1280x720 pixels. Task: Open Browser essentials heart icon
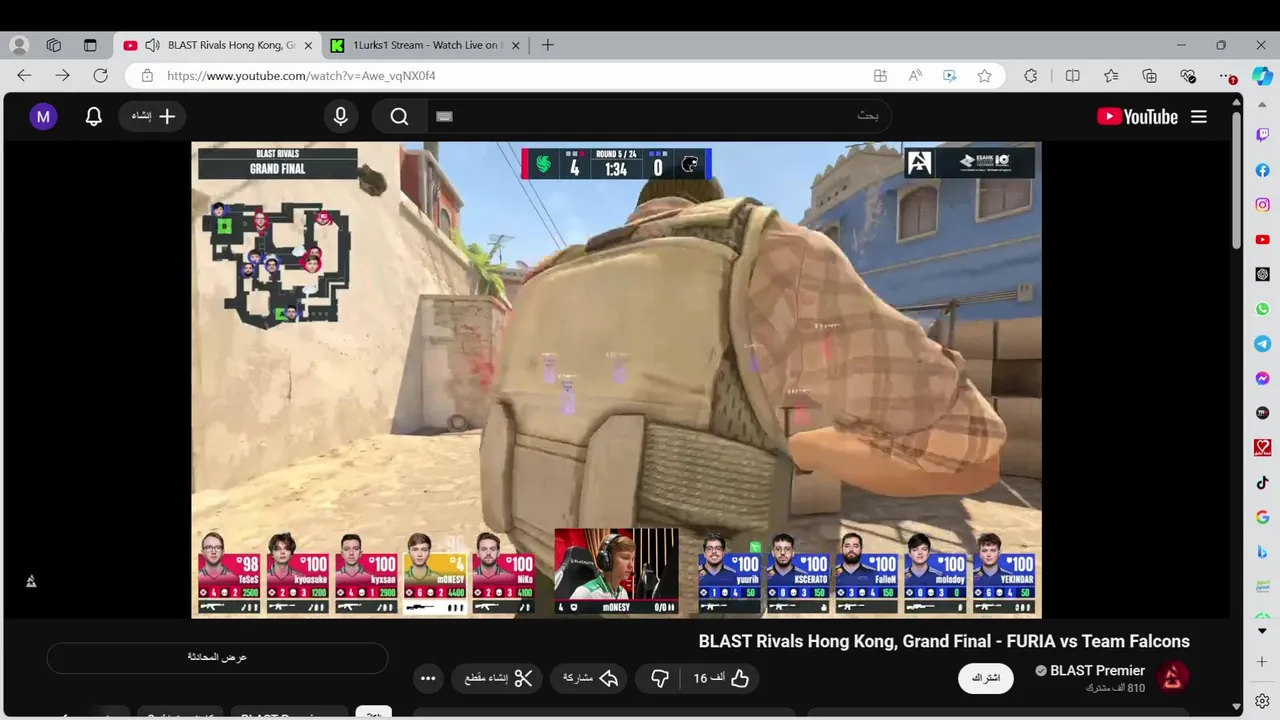(x=1188, y=76)
